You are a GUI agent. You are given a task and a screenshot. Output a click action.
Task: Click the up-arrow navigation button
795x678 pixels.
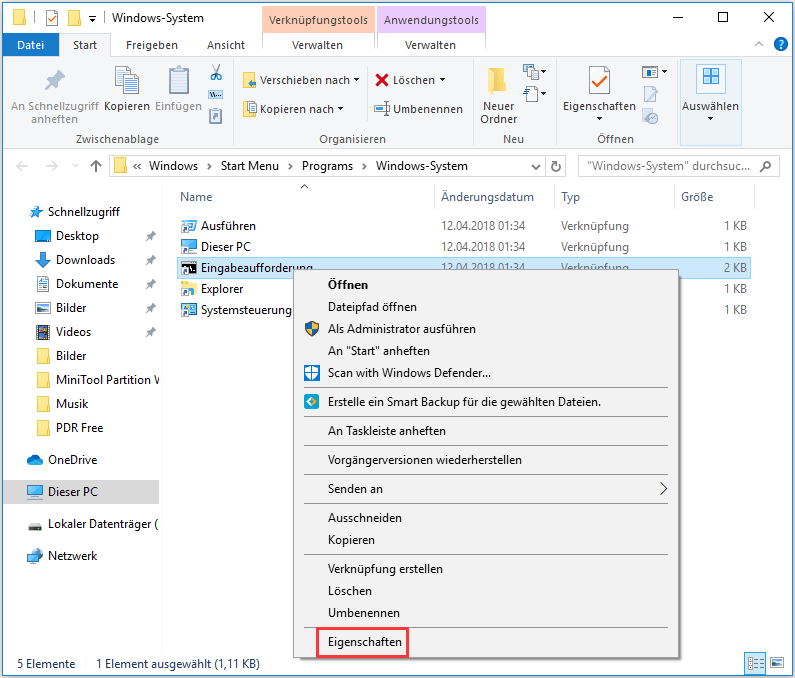96,166
